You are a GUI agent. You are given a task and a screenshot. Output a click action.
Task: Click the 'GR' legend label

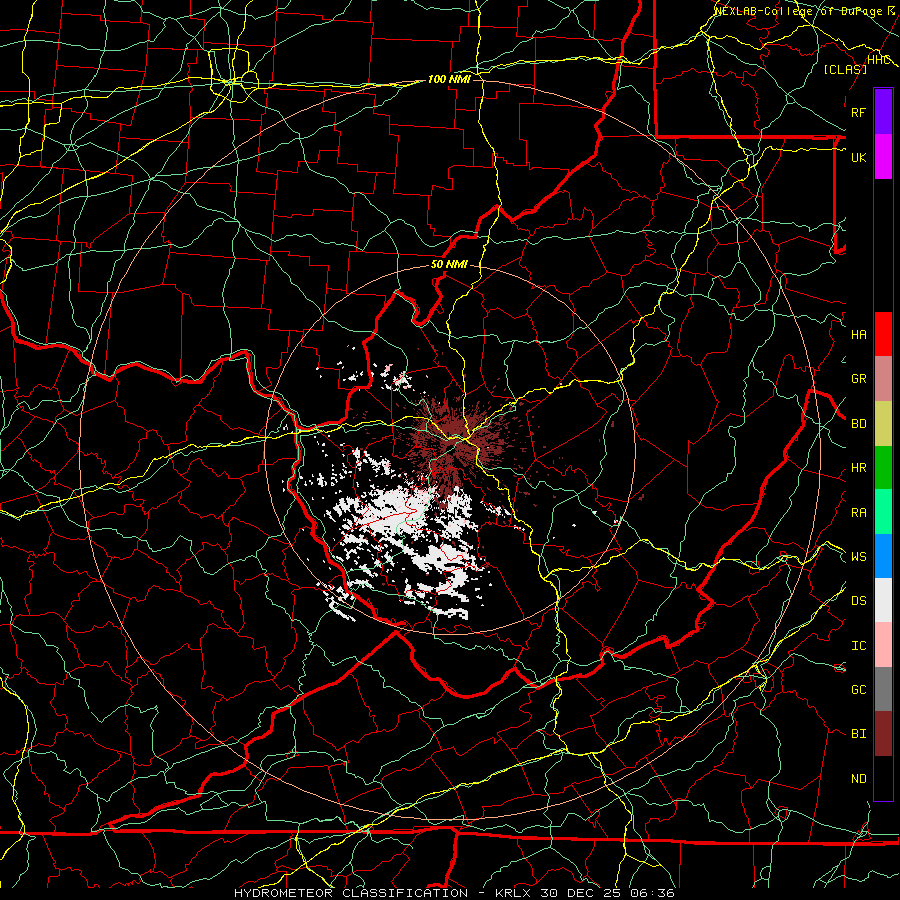[858, 379]
